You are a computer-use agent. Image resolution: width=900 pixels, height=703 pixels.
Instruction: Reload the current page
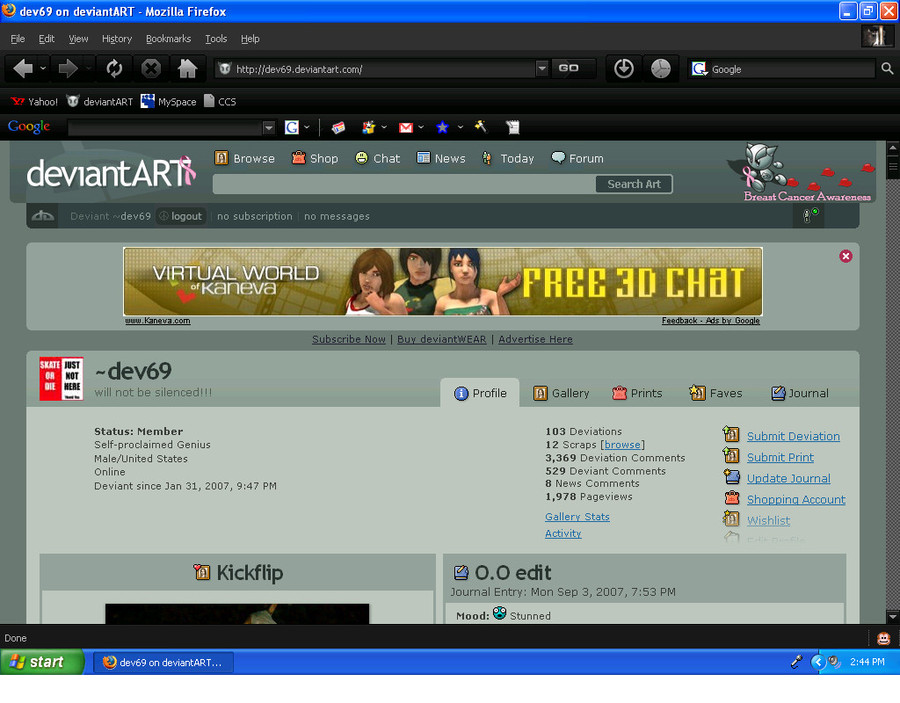114,69
